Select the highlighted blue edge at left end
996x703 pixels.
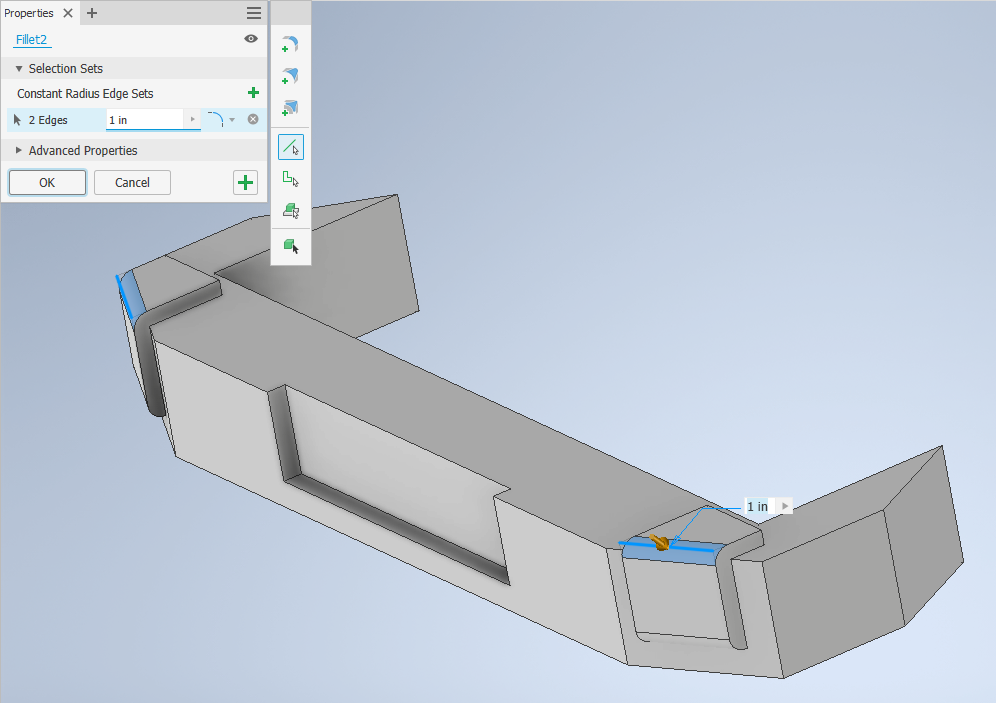[x=125, y=297]
